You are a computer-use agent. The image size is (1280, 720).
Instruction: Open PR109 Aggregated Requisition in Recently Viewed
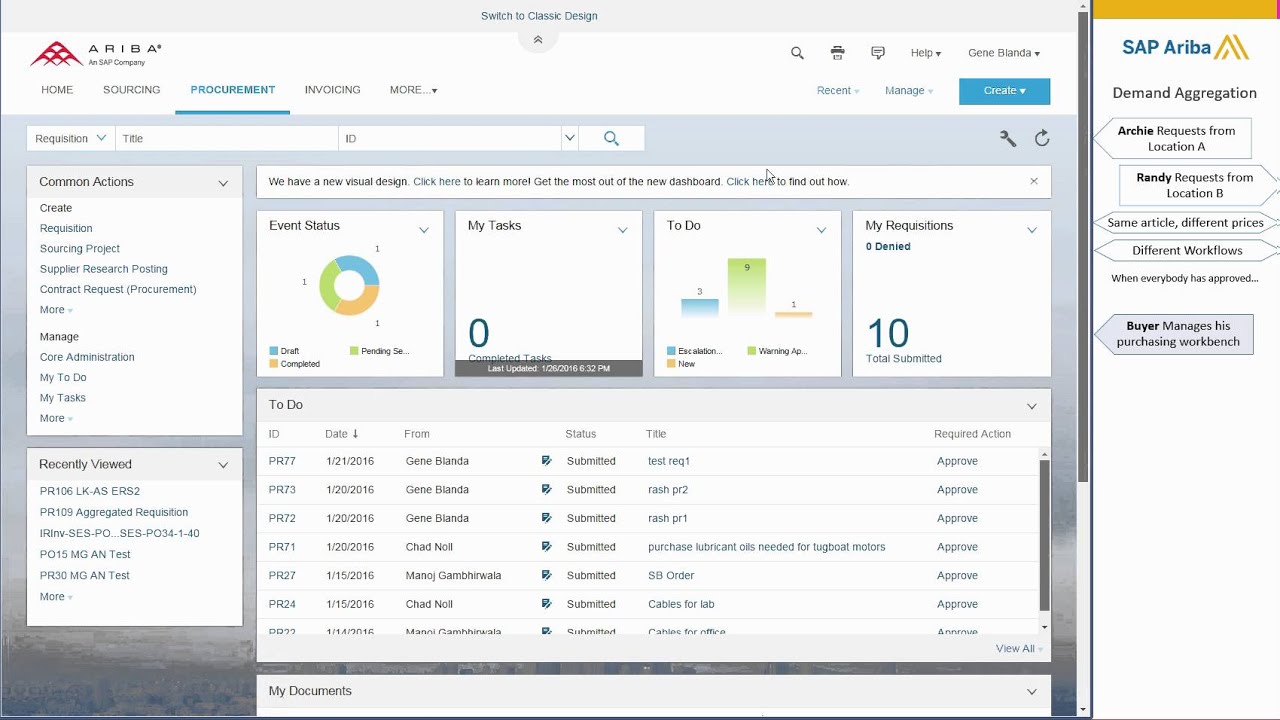tap(114, 512)
